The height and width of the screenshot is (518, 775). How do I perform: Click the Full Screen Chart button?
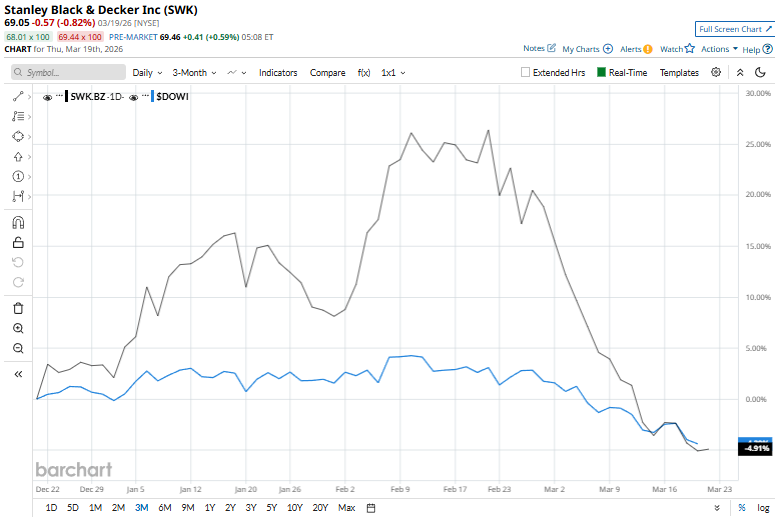[x=734, y=30]
